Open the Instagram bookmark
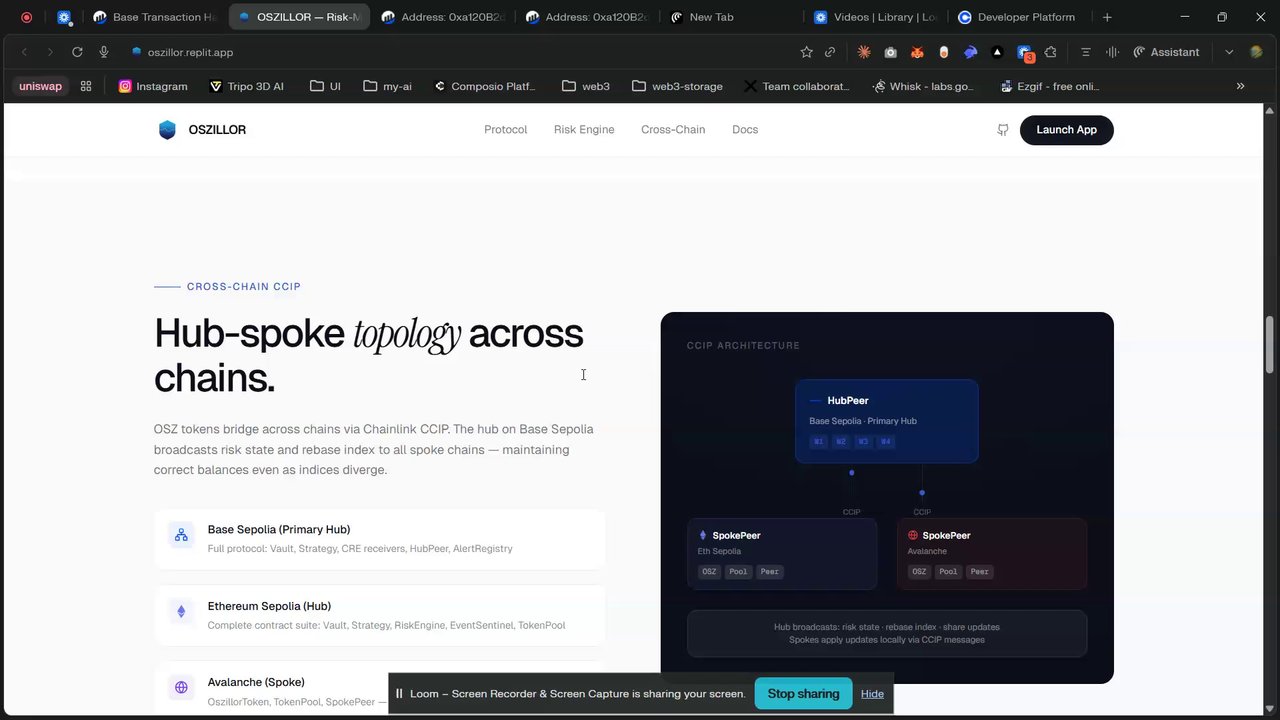Screen dimensions: 1280x720 153,86
